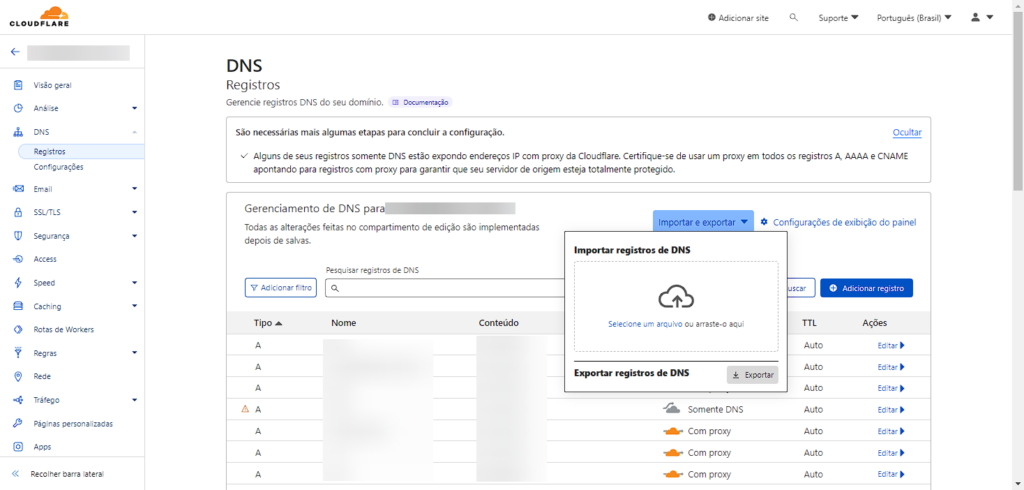Click the Páginas personalizadas wrench icon
The image size is (1024, 490).
click(18, 423)
